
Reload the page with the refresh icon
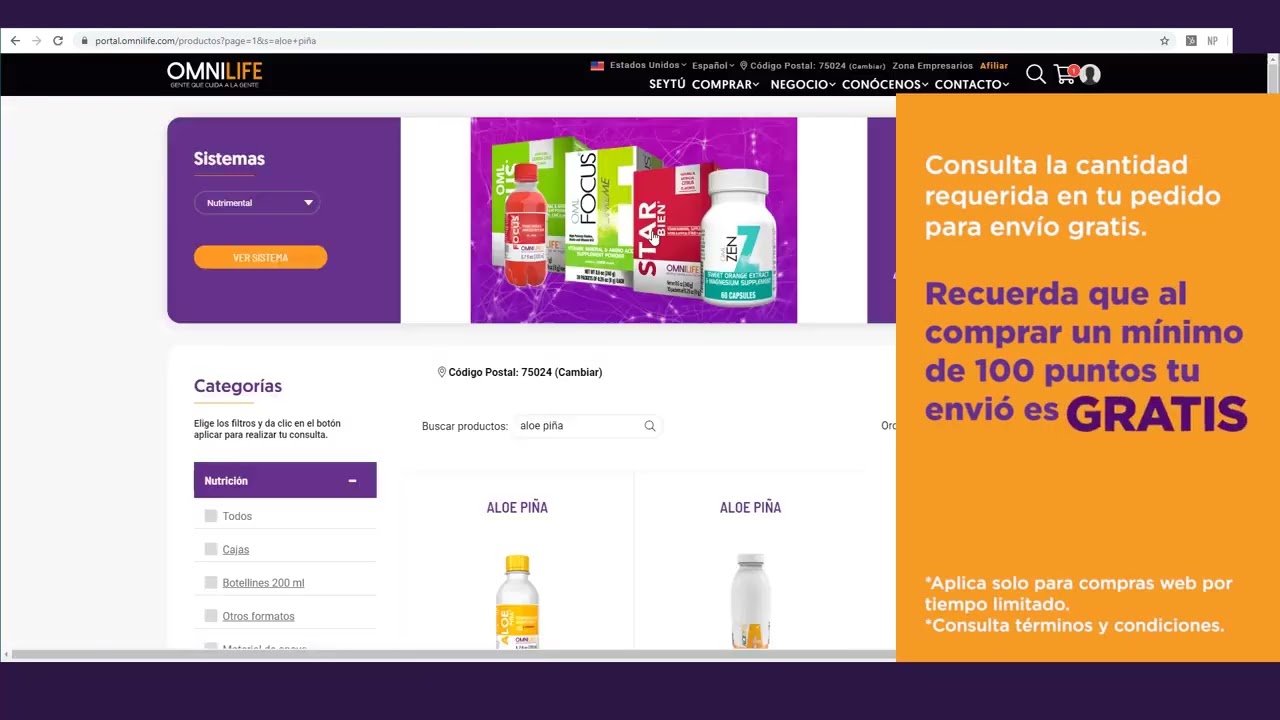pyautogui.click(x=58, y=41)
